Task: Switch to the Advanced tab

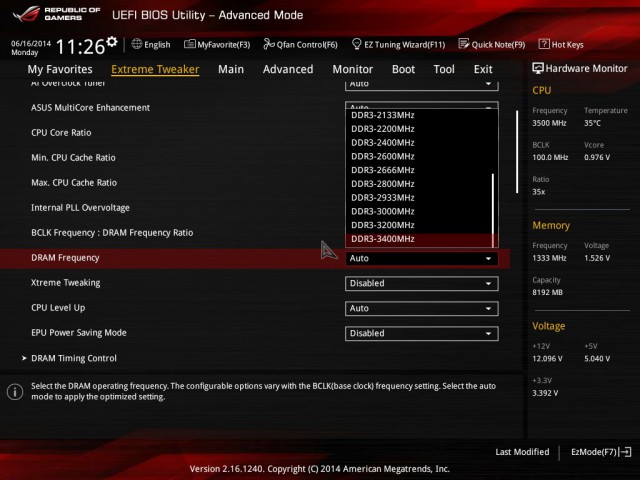Action: pyautogui.click(x=288, y=69)
